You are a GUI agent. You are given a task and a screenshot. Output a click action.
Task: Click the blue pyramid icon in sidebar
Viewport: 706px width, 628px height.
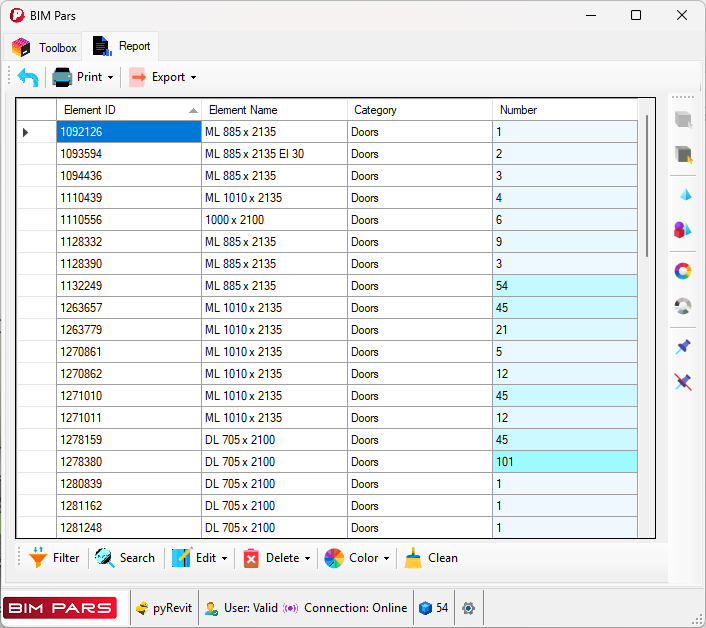[x=683, y=194]
